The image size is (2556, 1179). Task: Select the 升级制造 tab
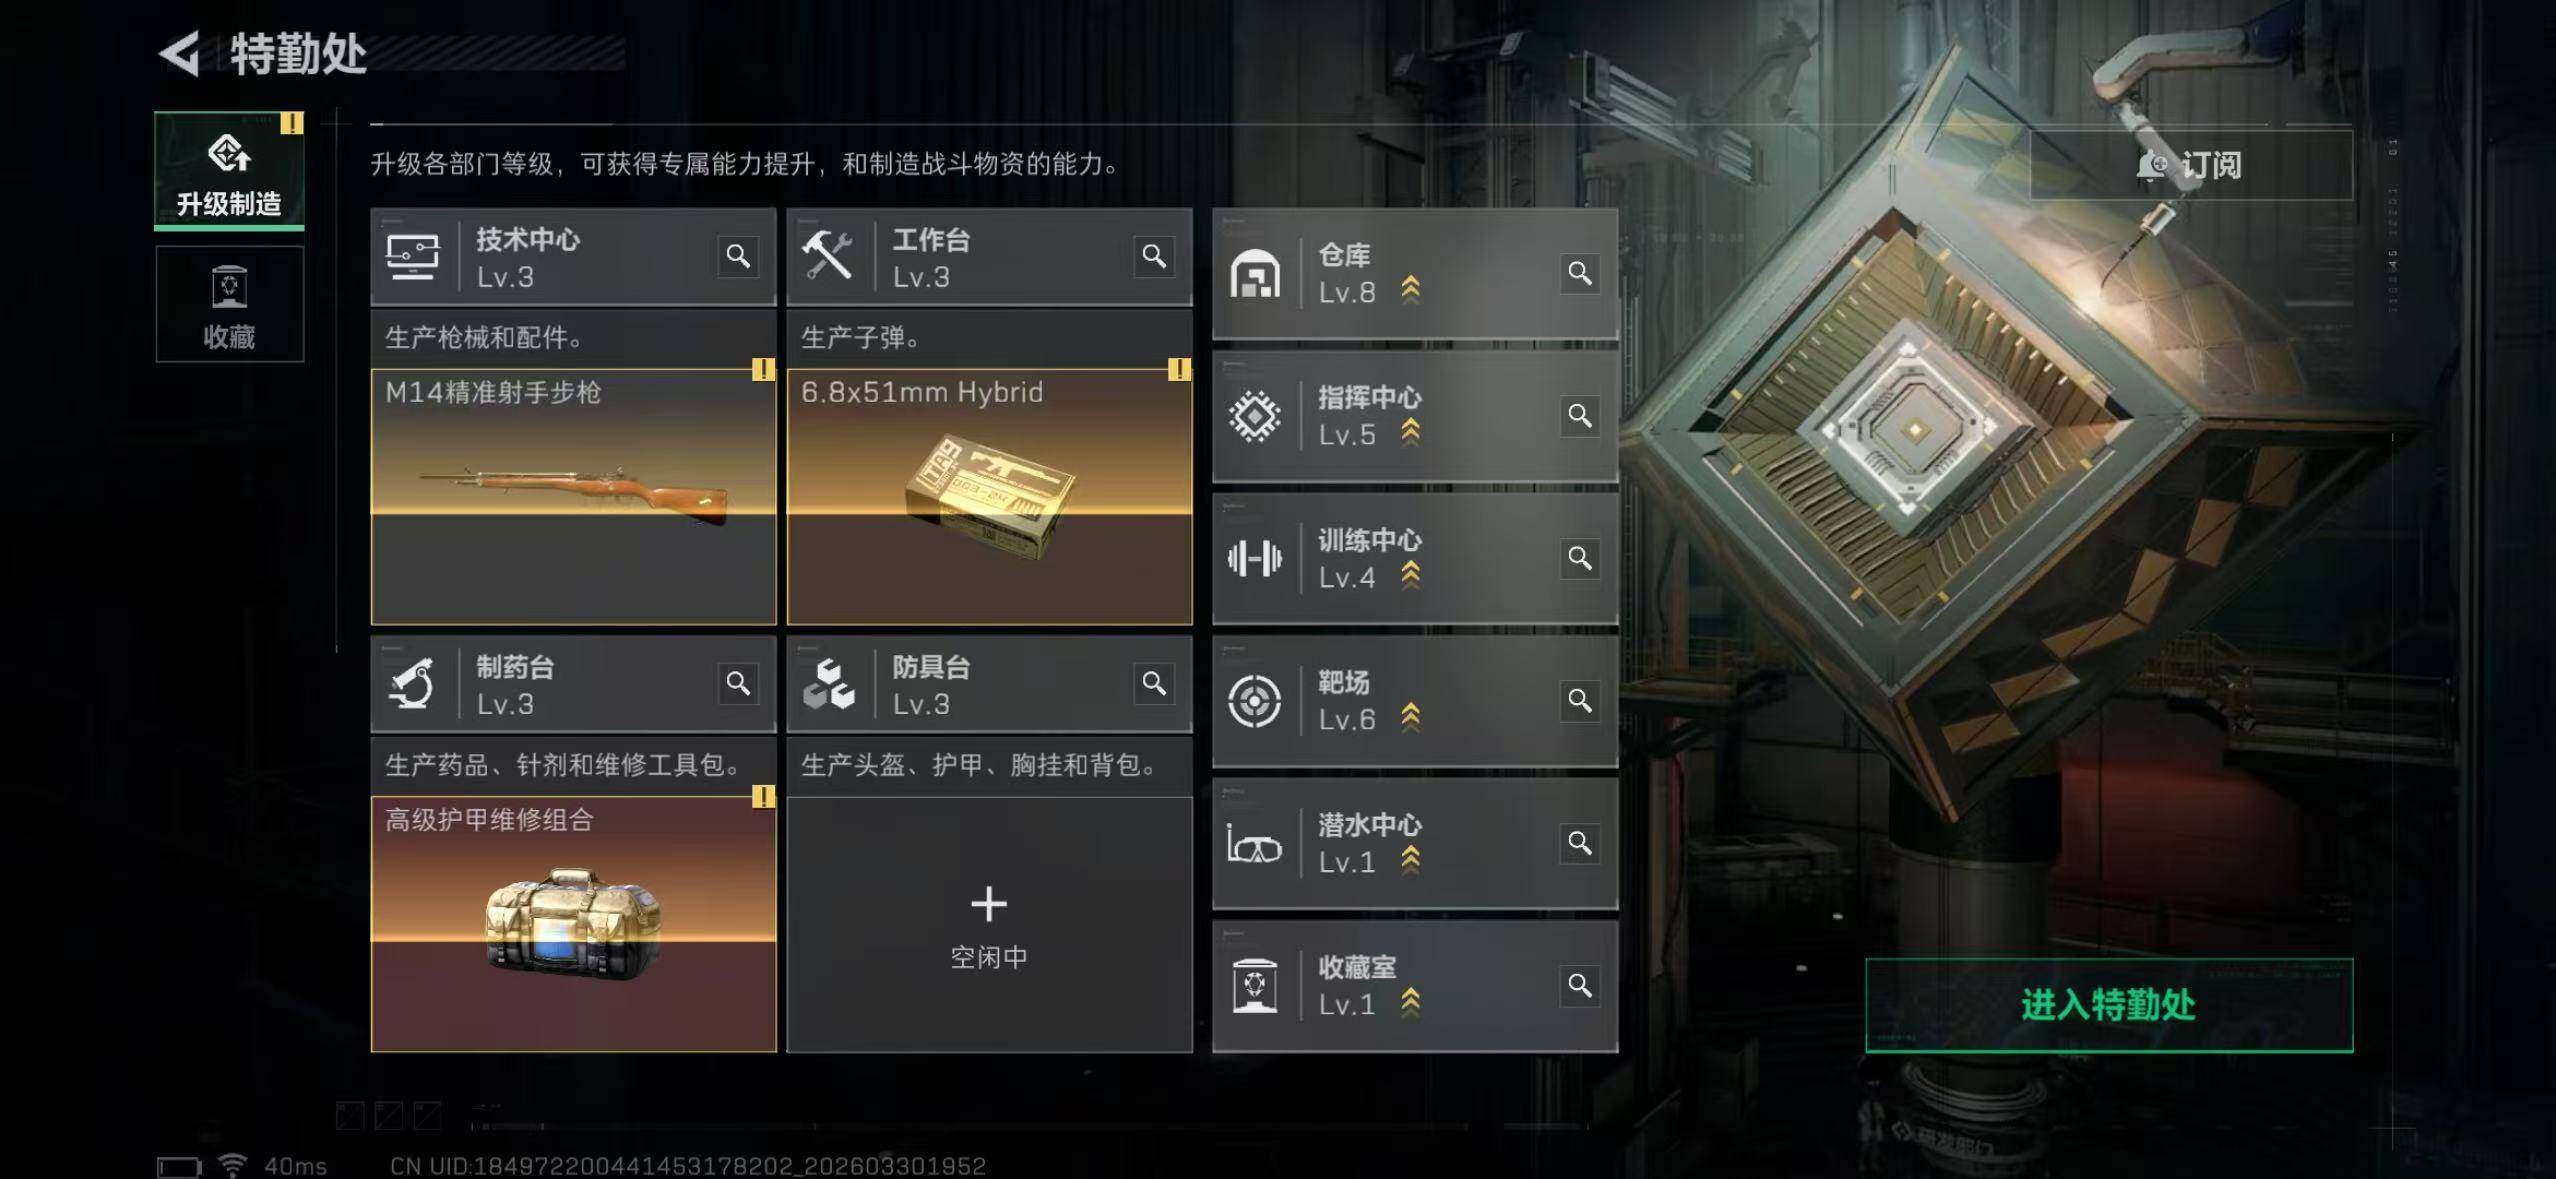pos(229,171)
